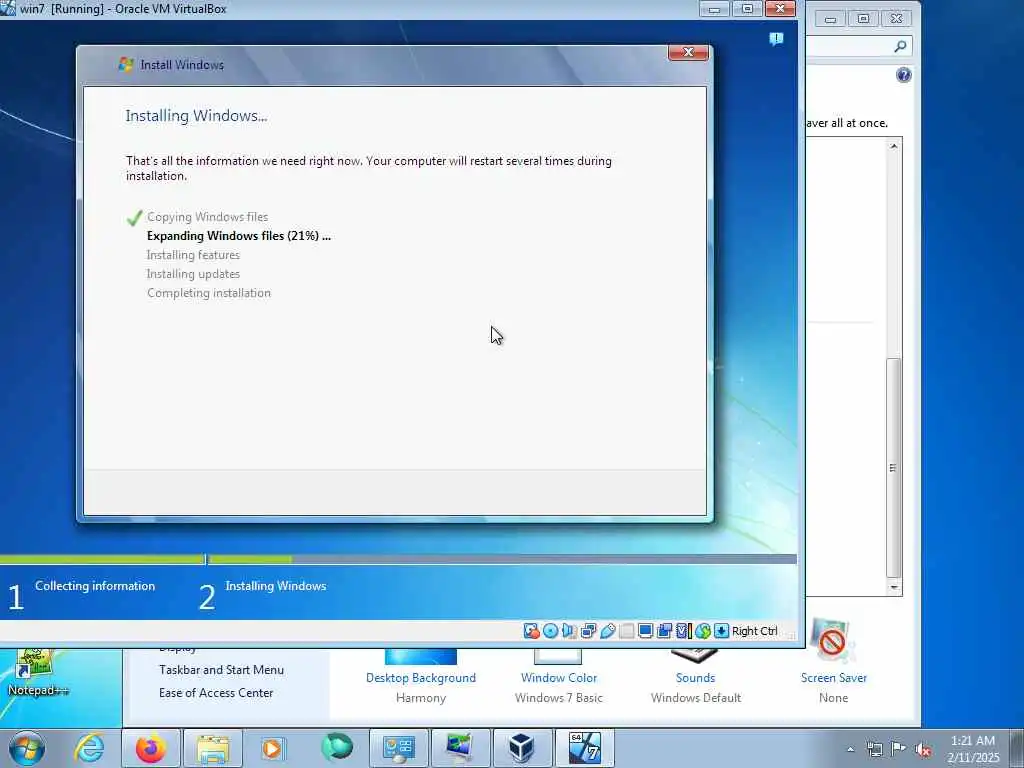The height and width of the screenshot is (768, 1024).
Task: Click the 'Collecting information' stage label
Action: point(95,586)
